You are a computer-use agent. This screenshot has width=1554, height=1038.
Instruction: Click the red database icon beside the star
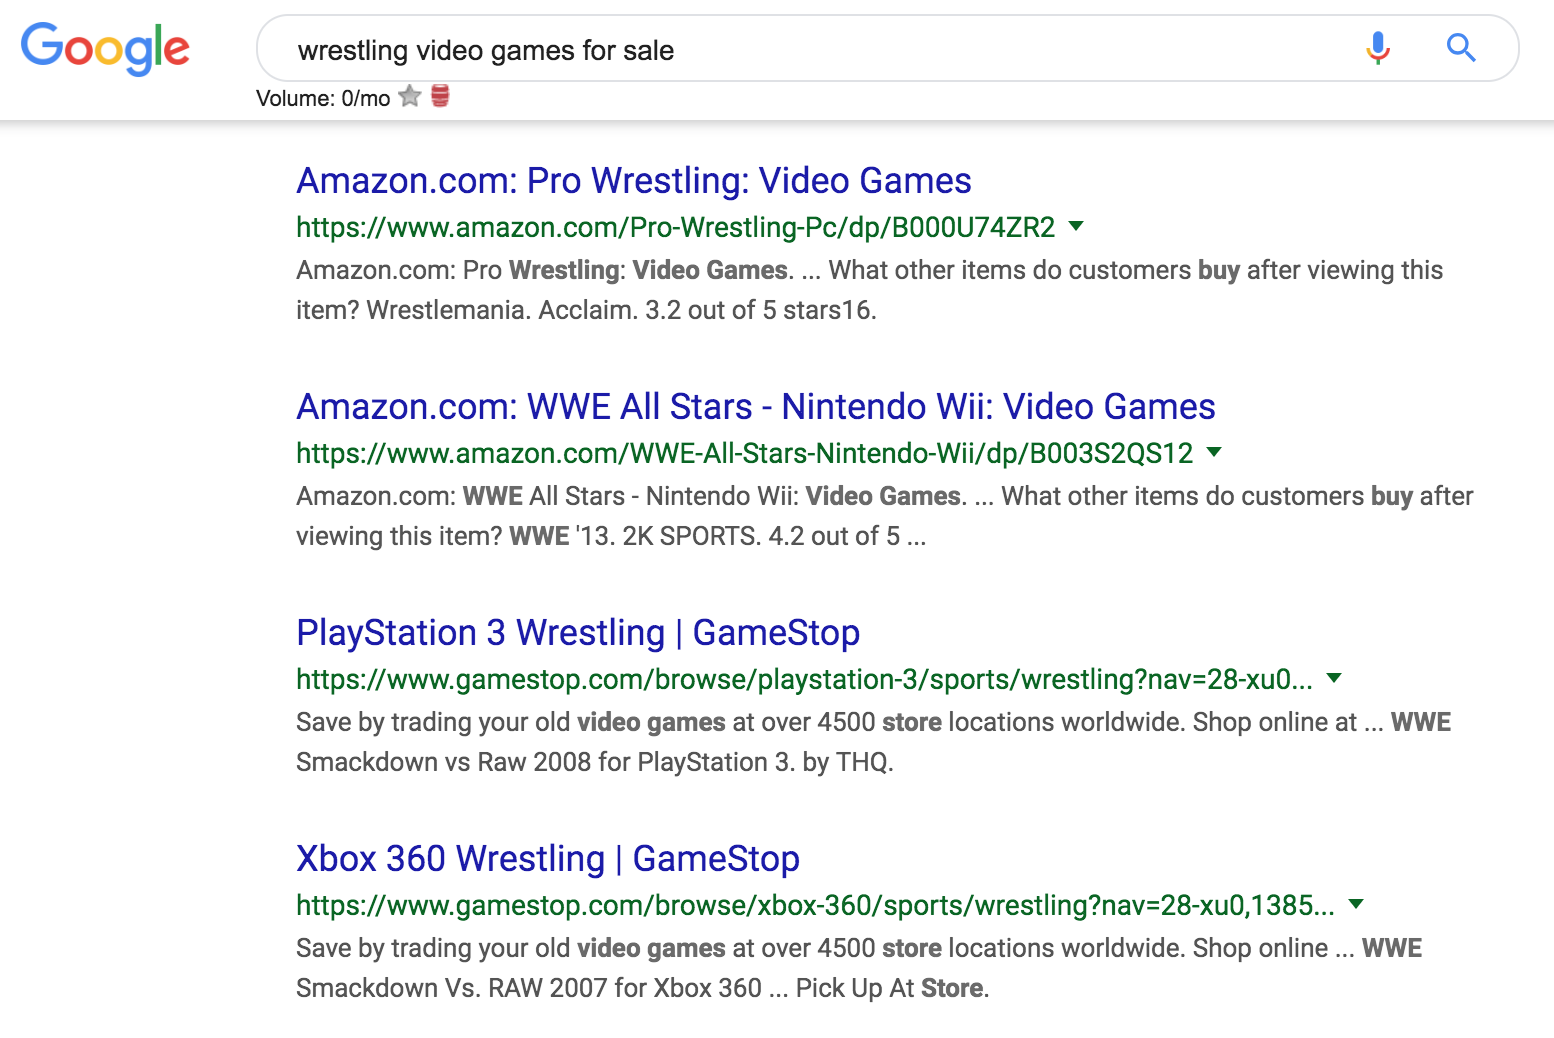(x=440, y=96)
